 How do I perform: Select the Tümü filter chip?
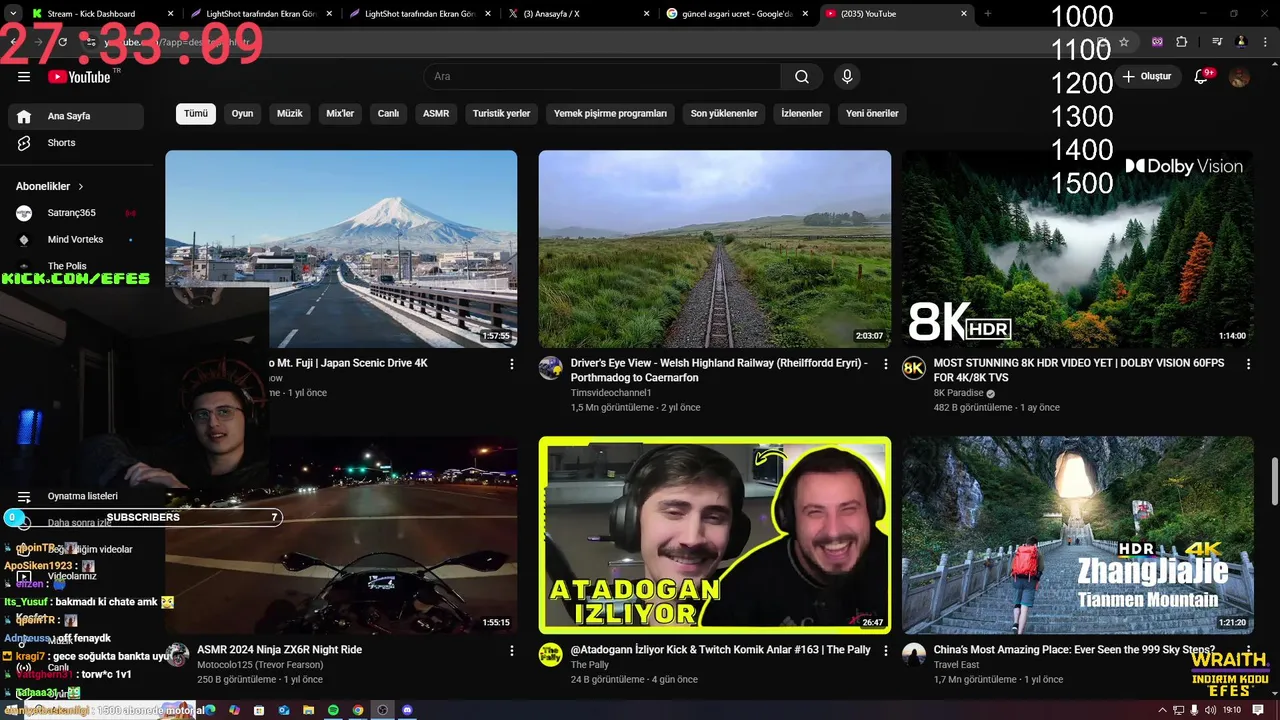(196, 113)
